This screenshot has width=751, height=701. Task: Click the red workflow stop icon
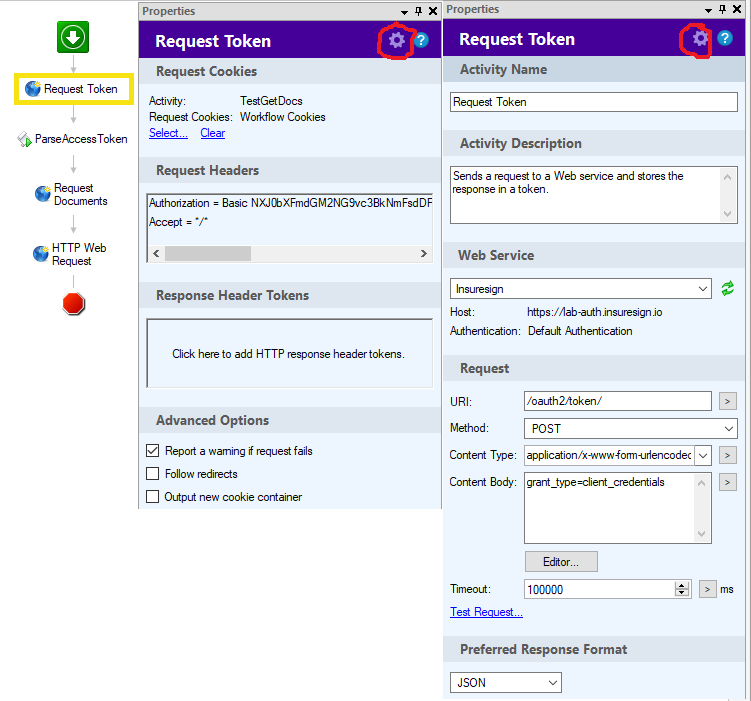pyautogui.click(x=73, y=304)
